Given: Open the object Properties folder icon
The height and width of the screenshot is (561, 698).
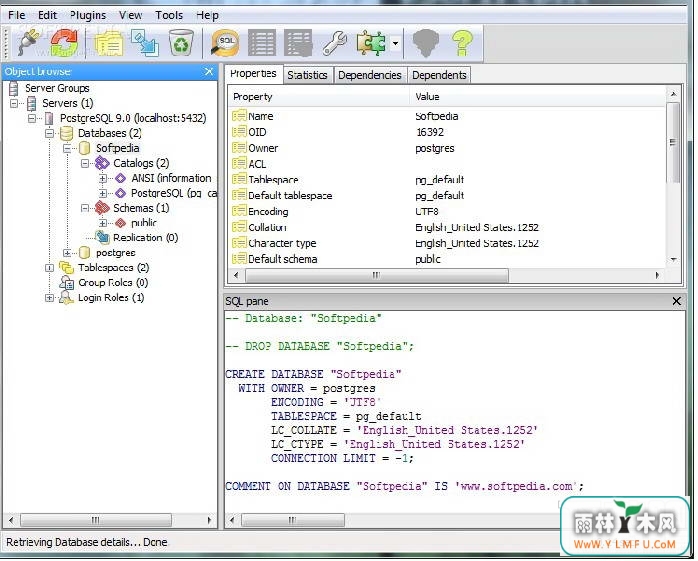Looking at the screenshot, I should pos(109,43).
